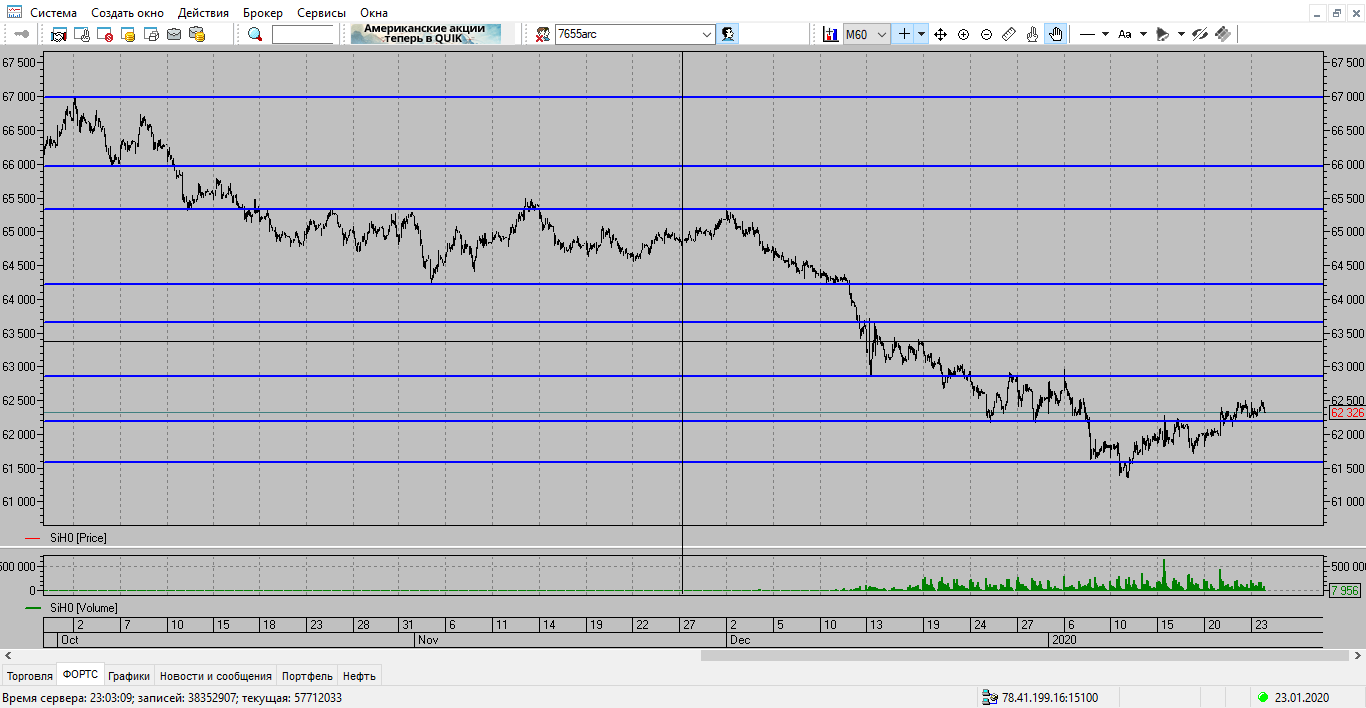Click the Американские акции QUIK banner
The height and width of the screenshot is (708, 1366).
424,34
